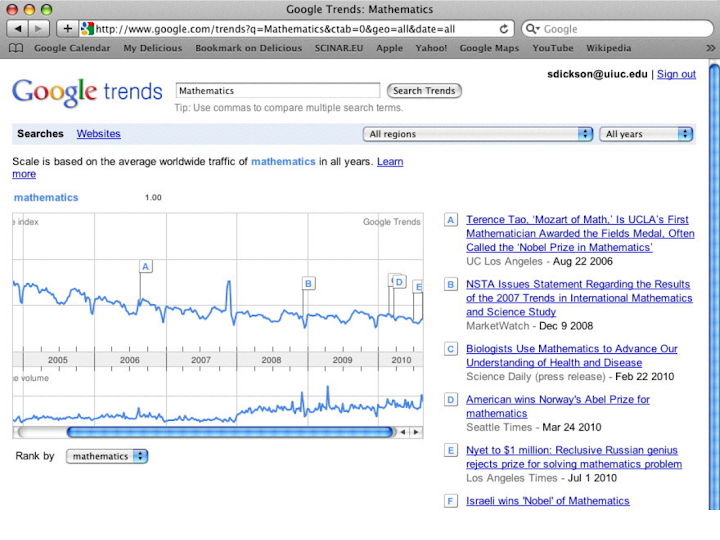720x540 pixels.
Task: Open the Wikipedia bookmark
Action: [608, 48]
